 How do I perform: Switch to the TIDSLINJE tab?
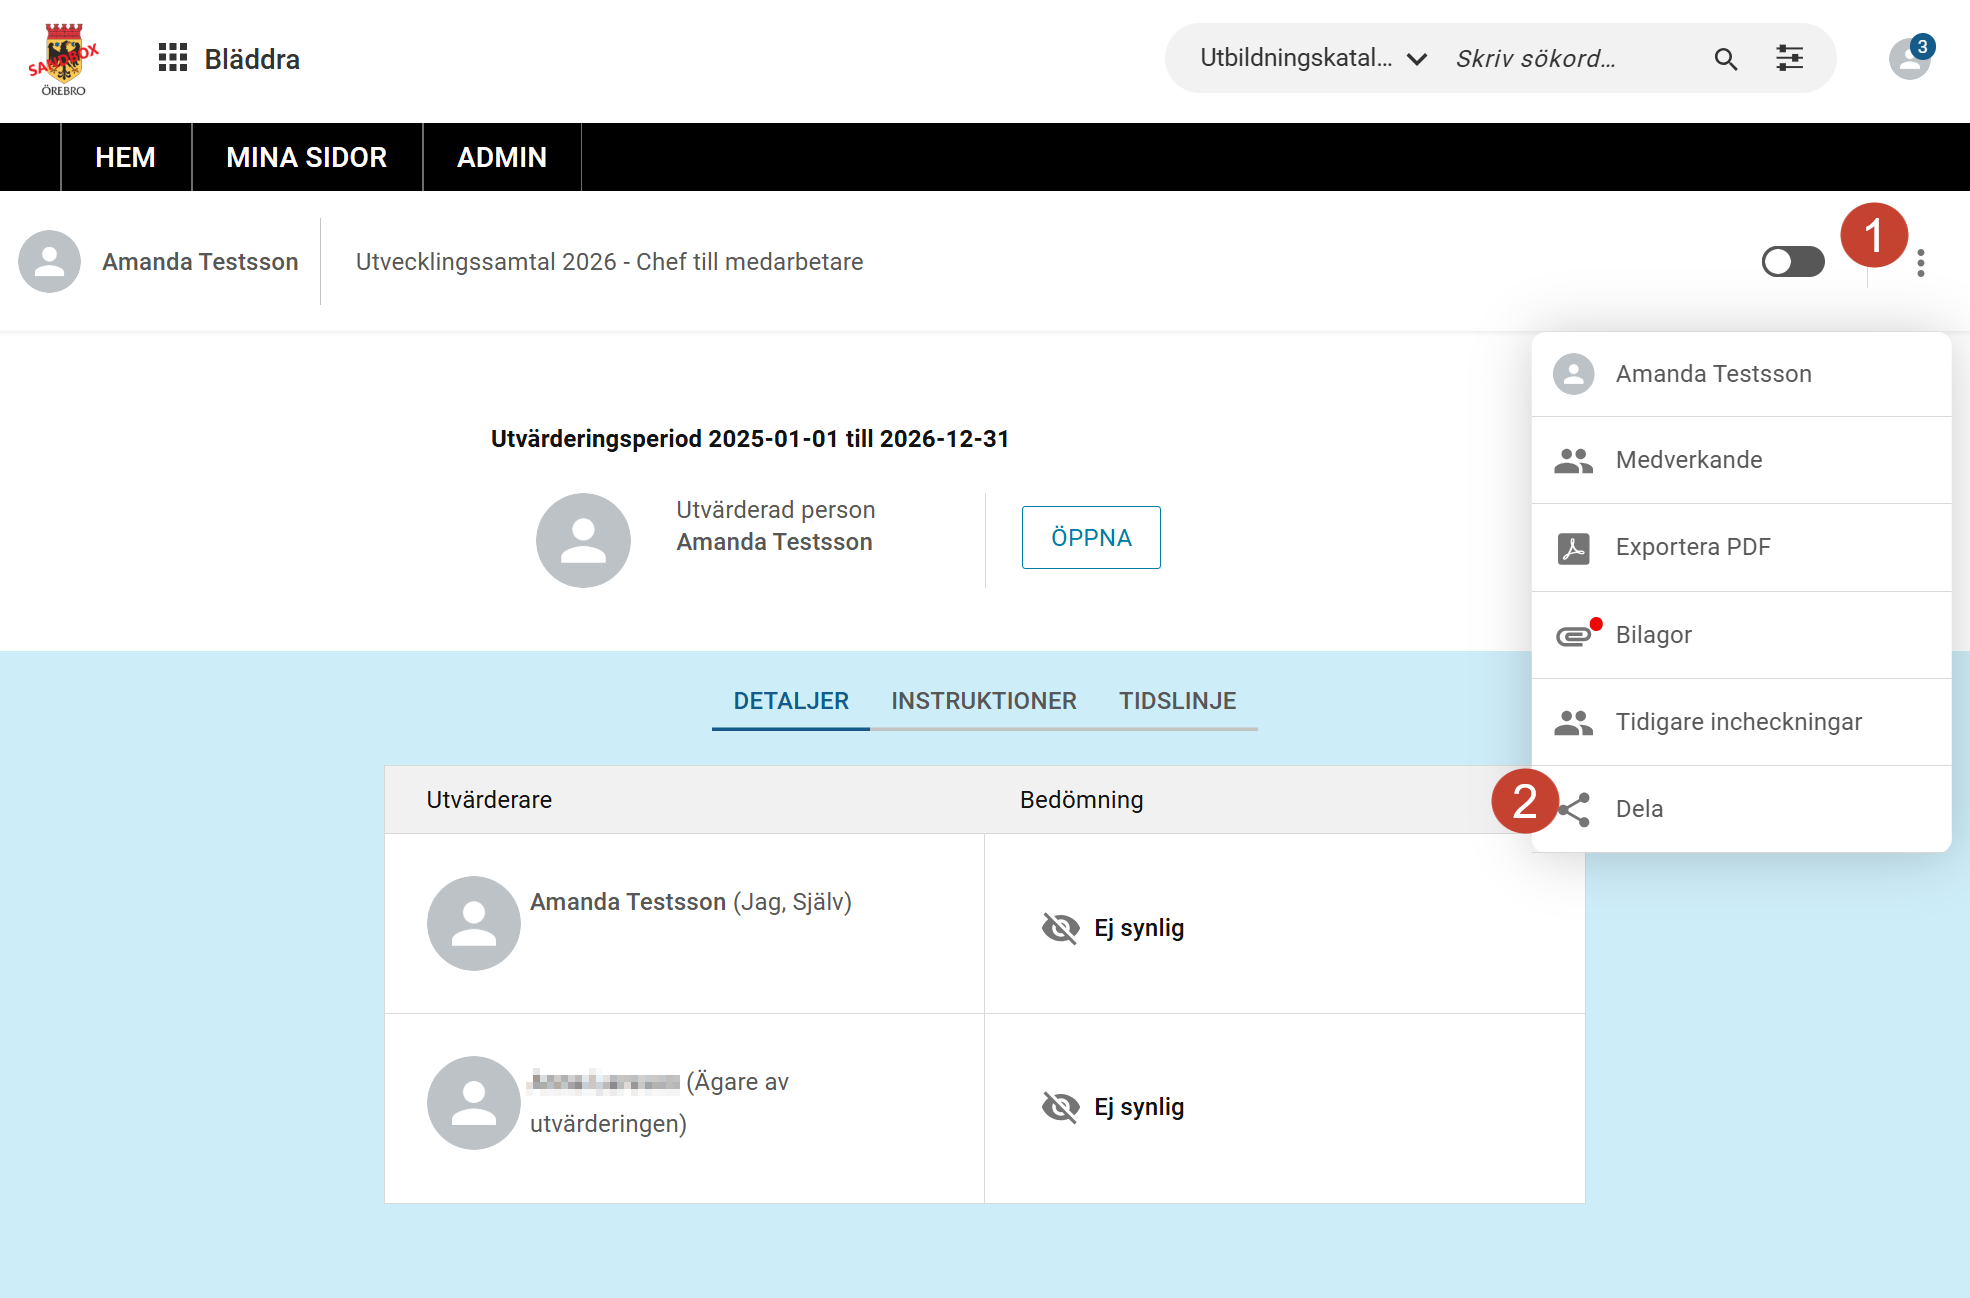1177,701
